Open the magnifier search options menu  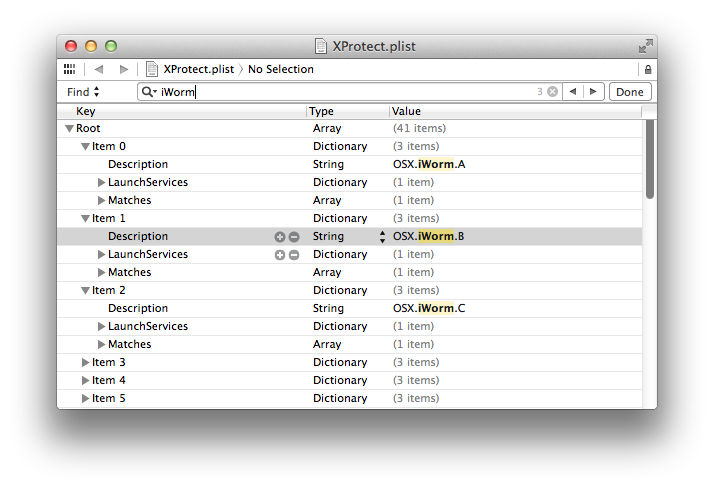(149, 92)
